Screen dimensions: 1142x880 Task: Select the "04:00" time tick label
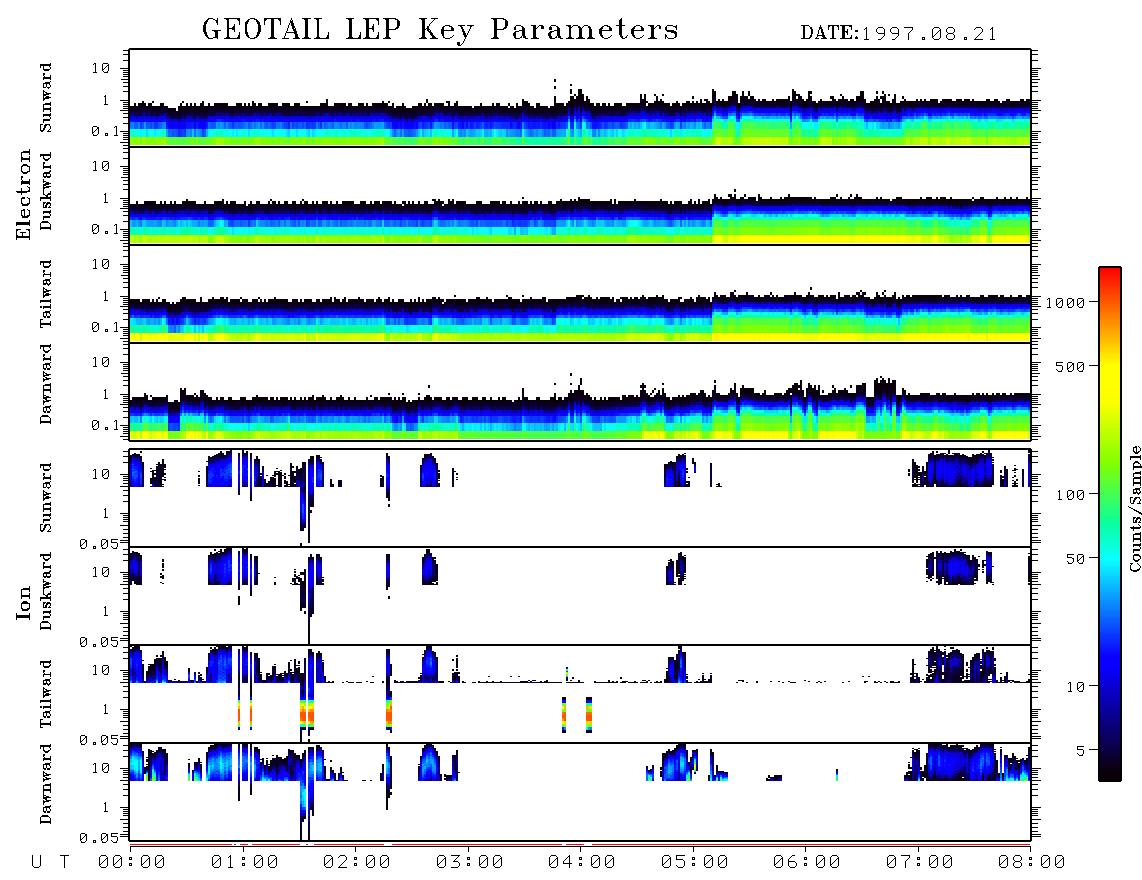point(582,863)
